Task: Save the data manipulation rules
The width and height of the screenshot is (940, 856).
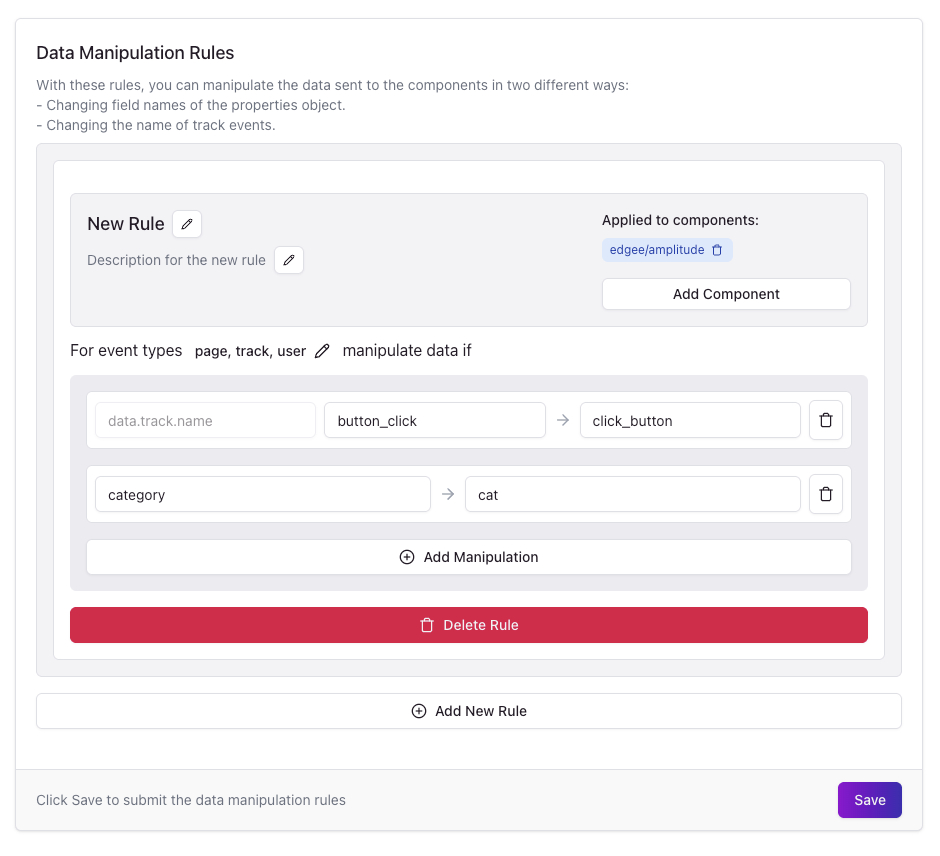Action: coord(869,800)
